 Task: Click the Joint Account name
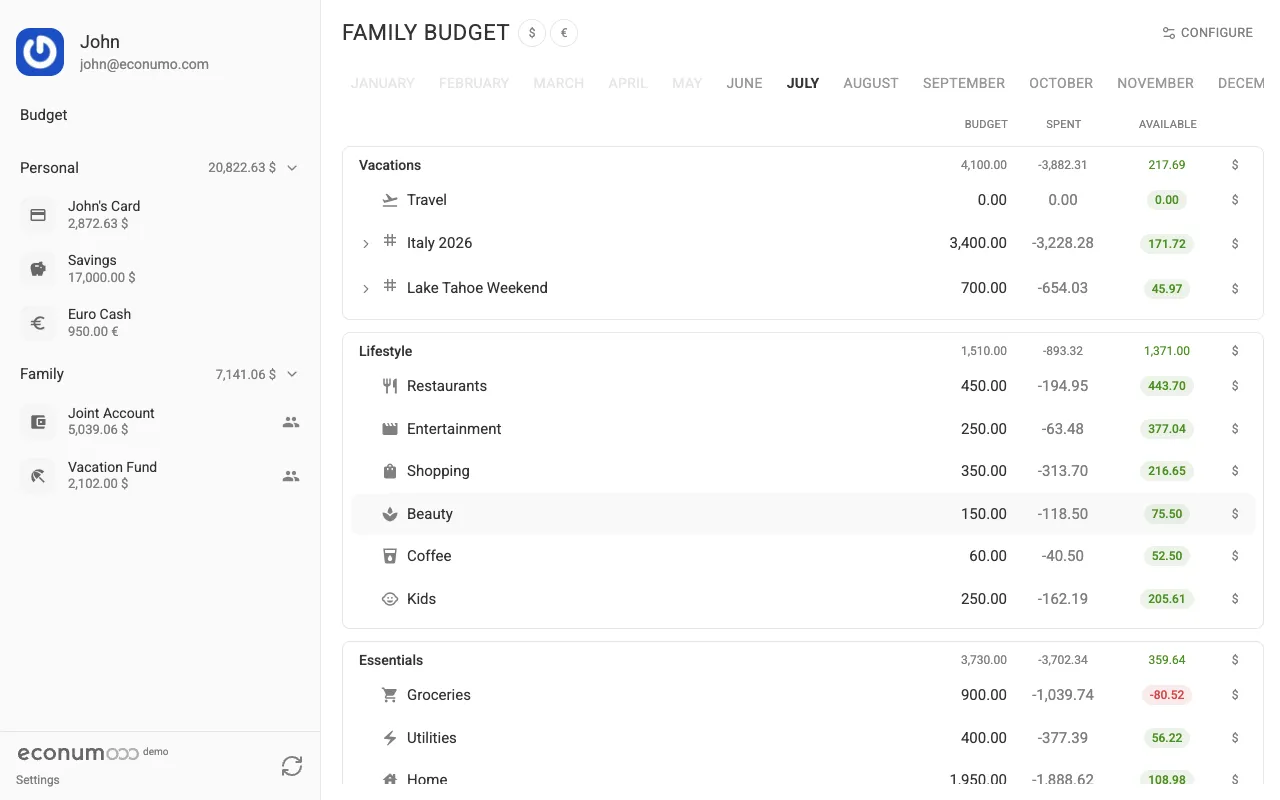(111, 413)
